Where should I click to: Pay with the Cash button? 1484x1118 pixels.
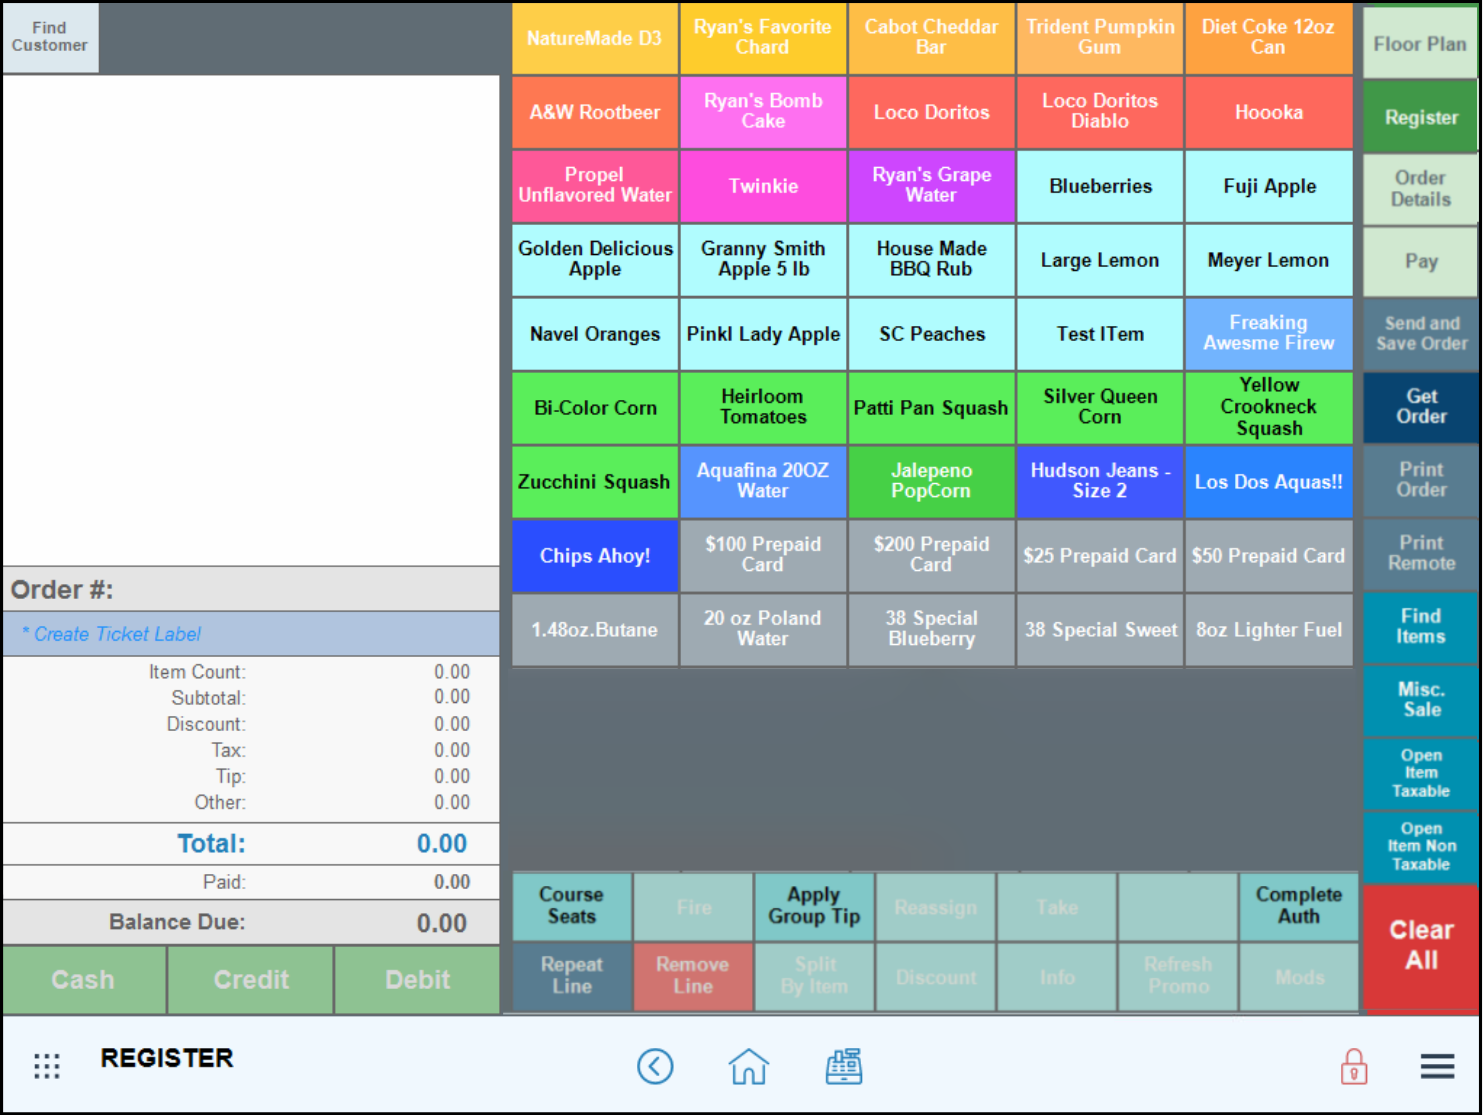[x=83, y=980]
